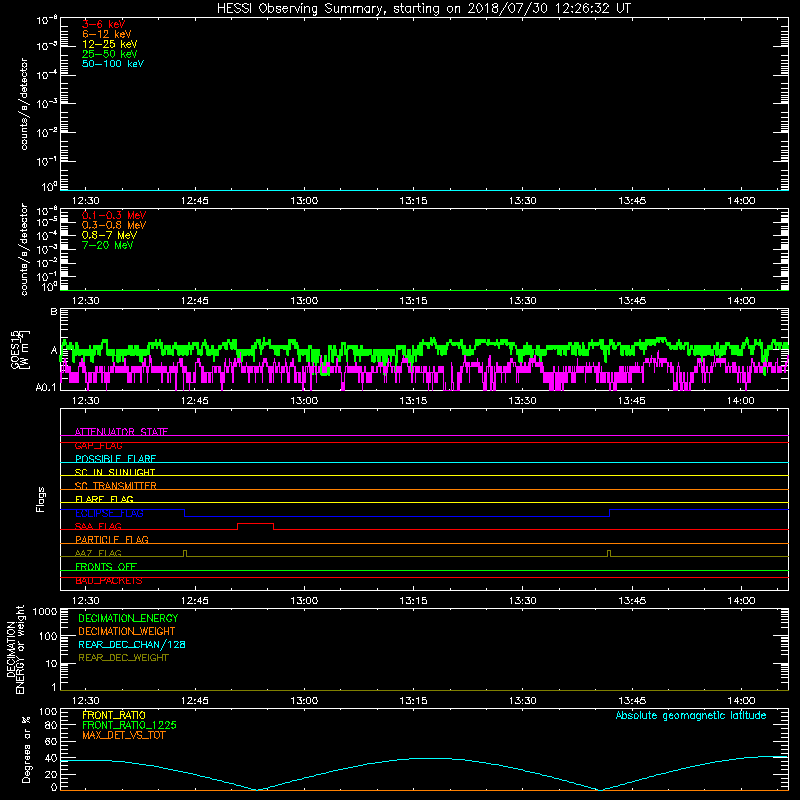Select the BAD_PACKETS flag label

[109, 580]
